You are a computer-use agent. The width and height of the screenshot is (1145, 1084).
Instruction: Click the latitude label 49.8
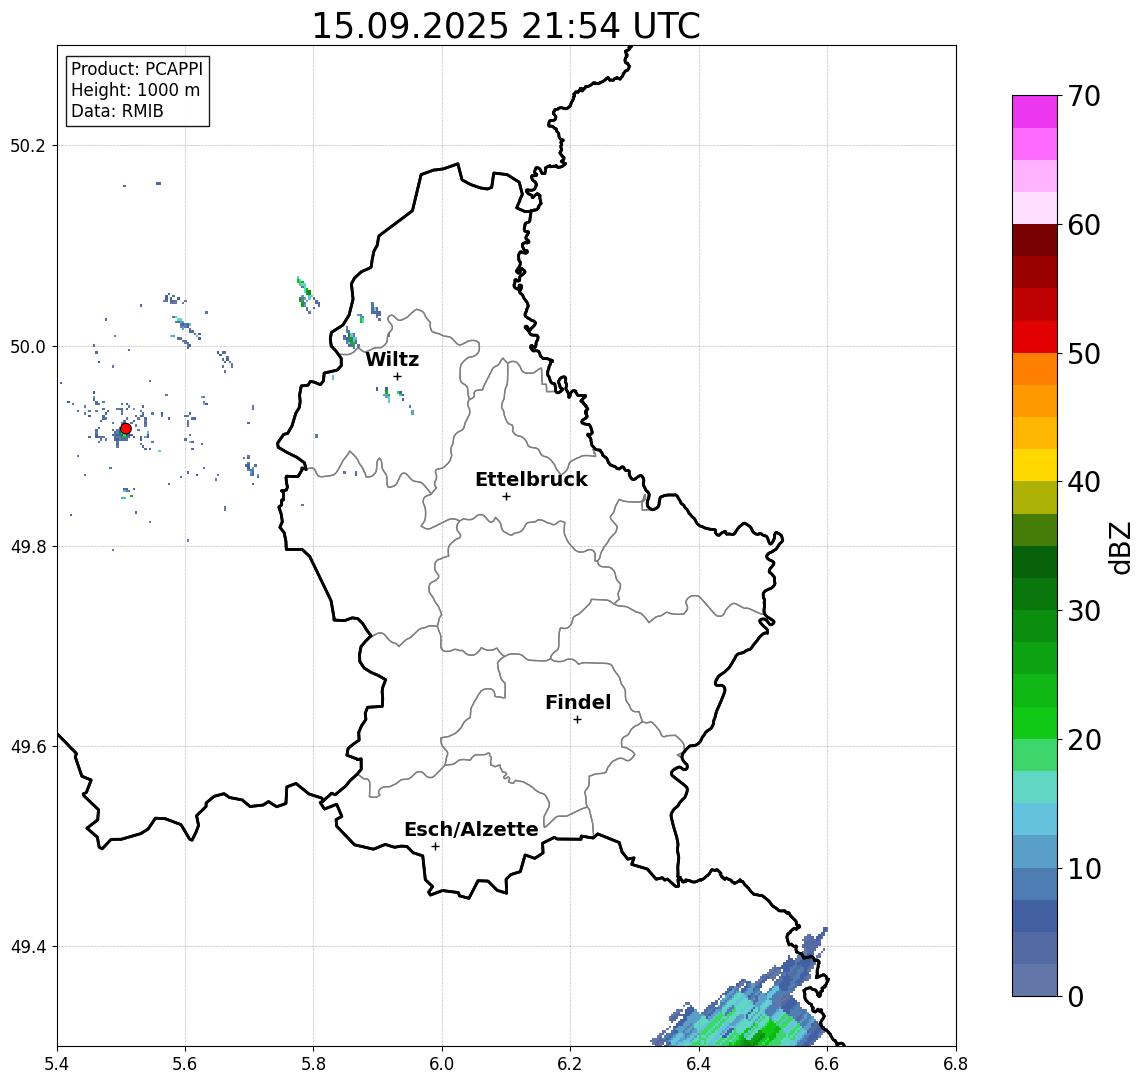coord(28,546)
